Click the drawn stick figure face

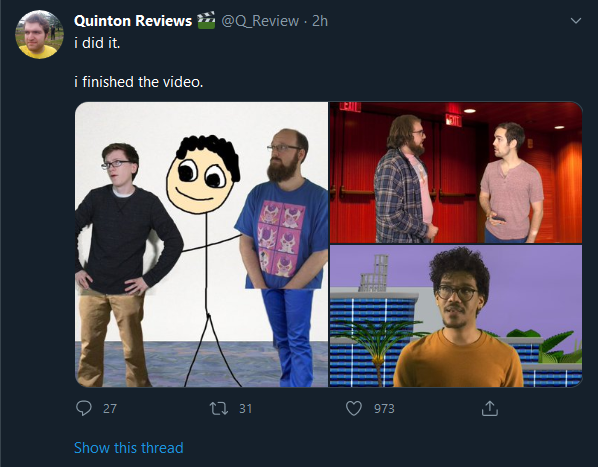(x=203, y=175)
